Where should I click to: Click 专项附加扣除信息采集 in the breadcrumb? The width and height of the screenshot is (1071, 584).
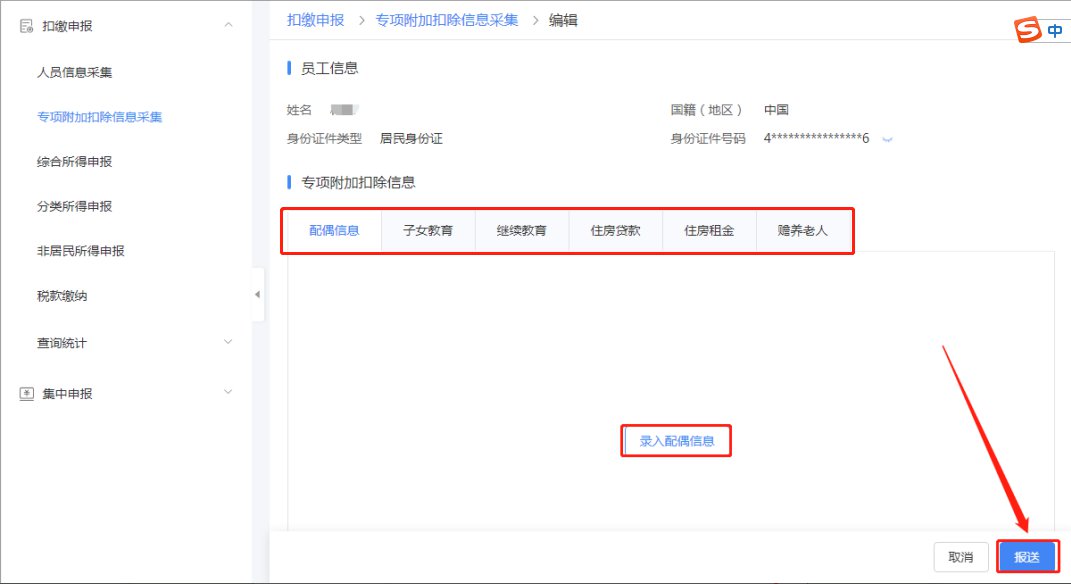446,19
